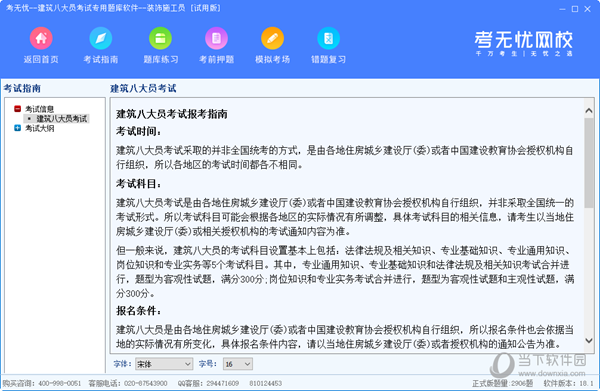Expand the 考试大纲 tree node
This screenshot has width=600, height=391.
point(17,128)
